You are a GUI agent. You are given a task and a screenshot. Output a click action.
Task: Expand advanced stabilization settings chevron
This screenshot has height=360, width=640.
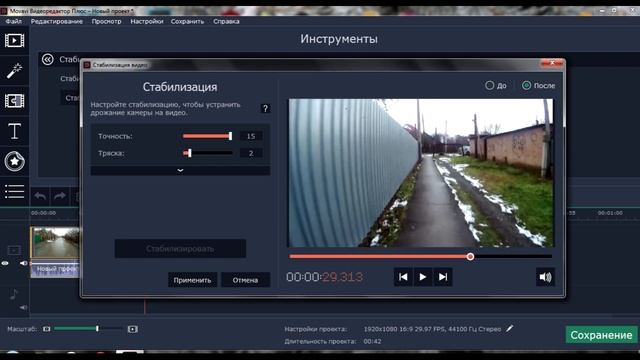click(x=180, y=170)
